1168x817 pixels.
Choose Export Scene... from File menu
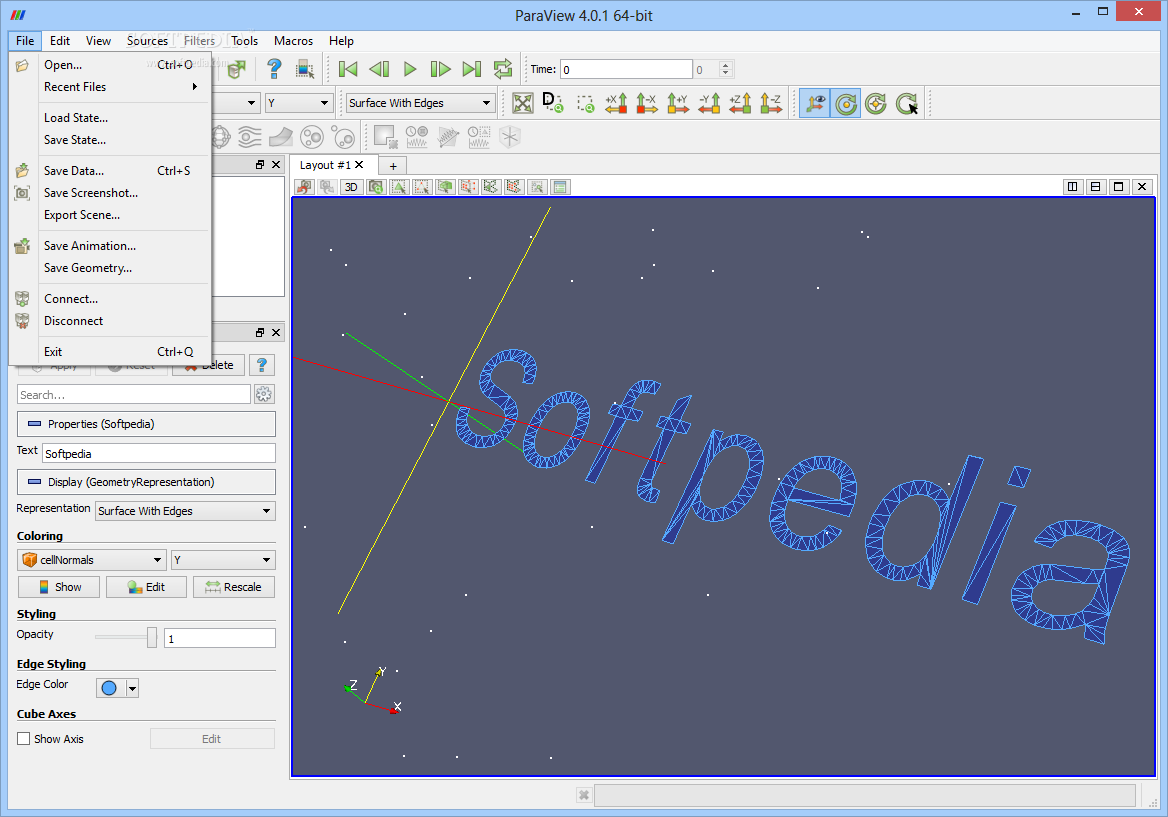(x=110, y=215)
